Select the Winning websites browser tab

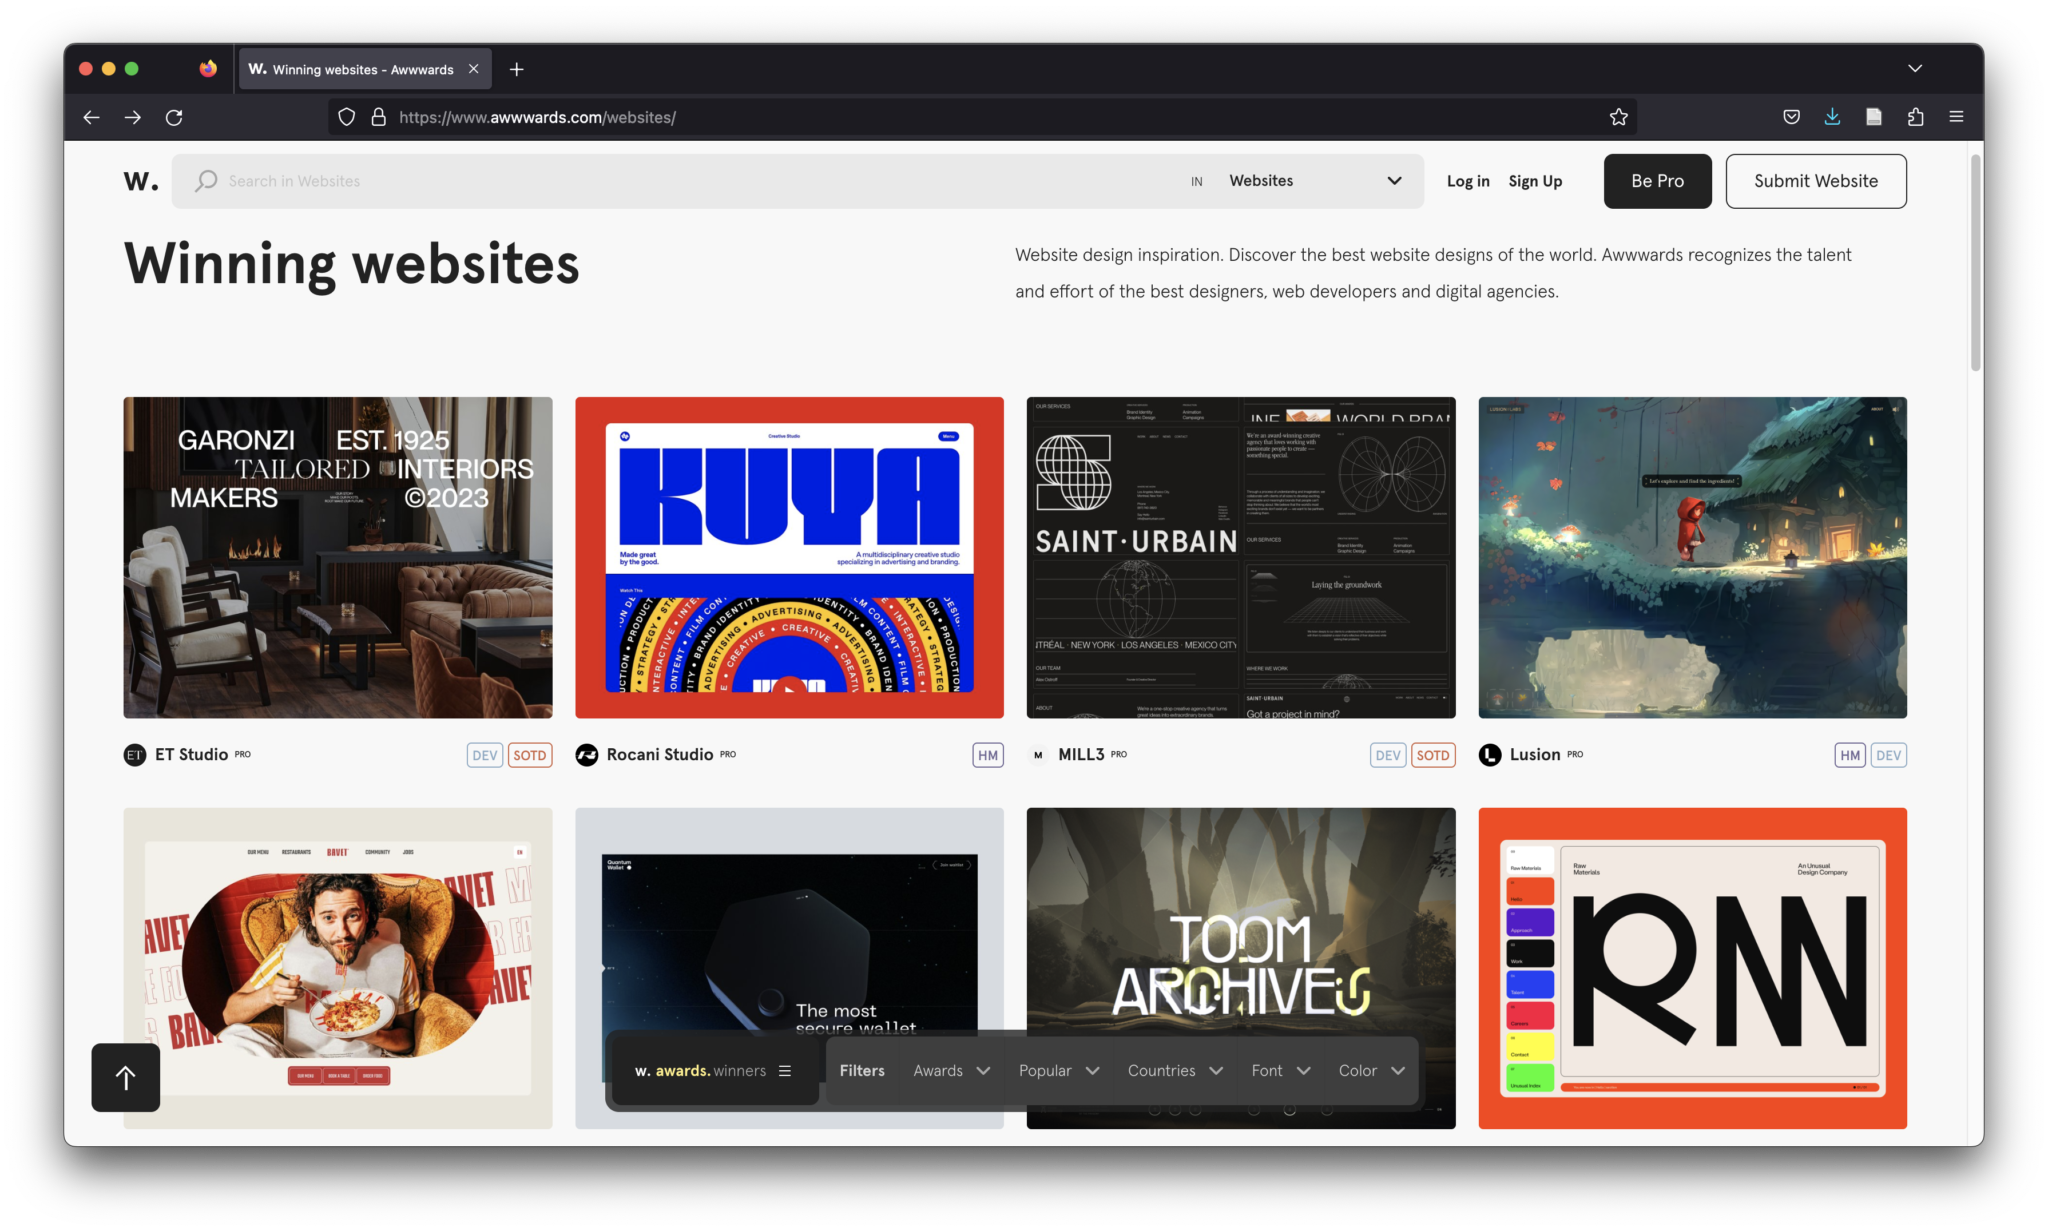[x=363, y=69]
